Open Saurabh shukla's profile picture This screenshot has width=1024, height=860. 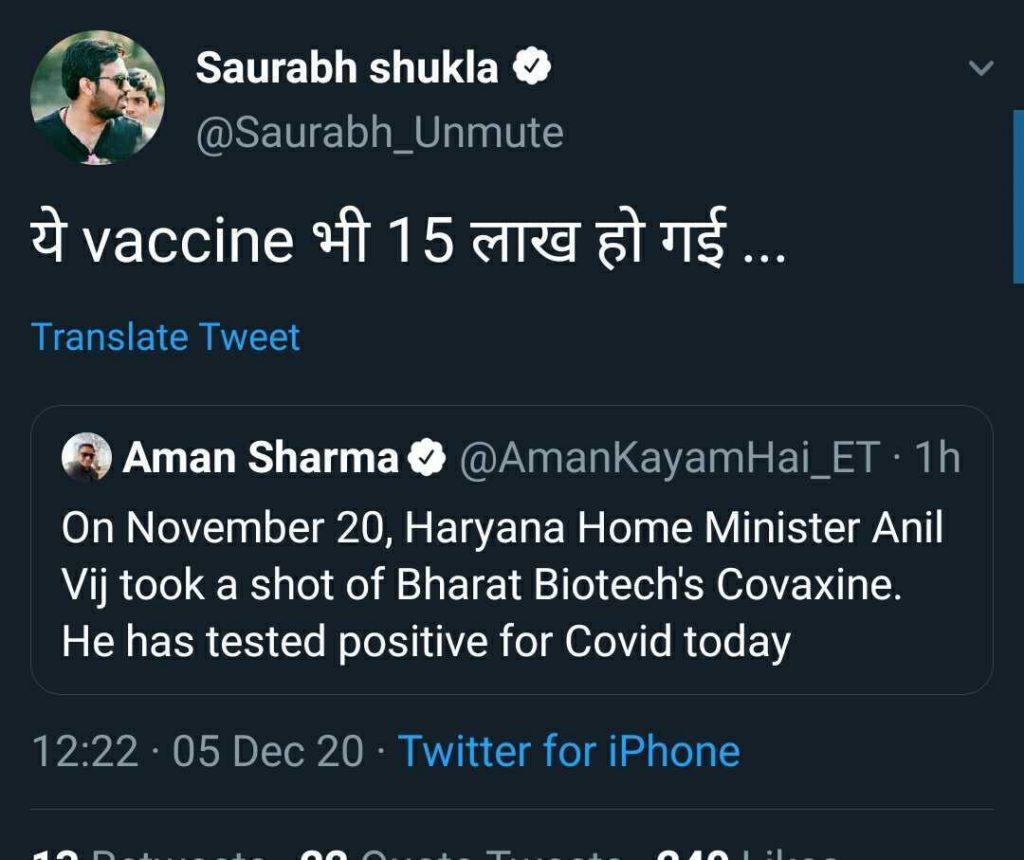[x=97, y=97]
